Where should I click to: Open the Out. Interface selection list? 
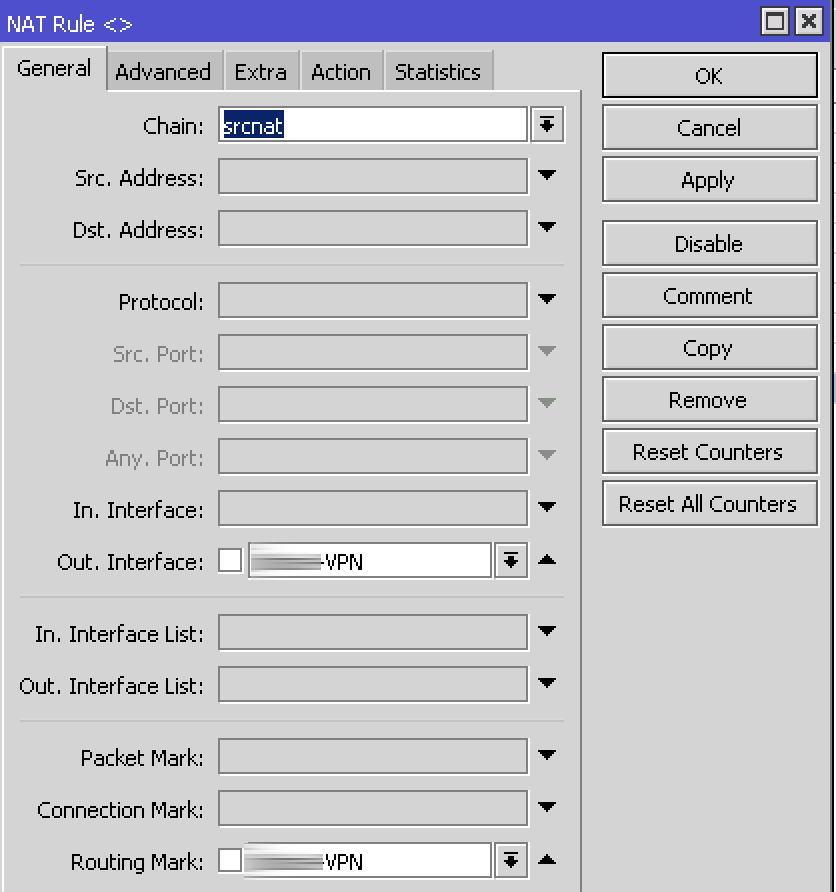coord(511,560)
